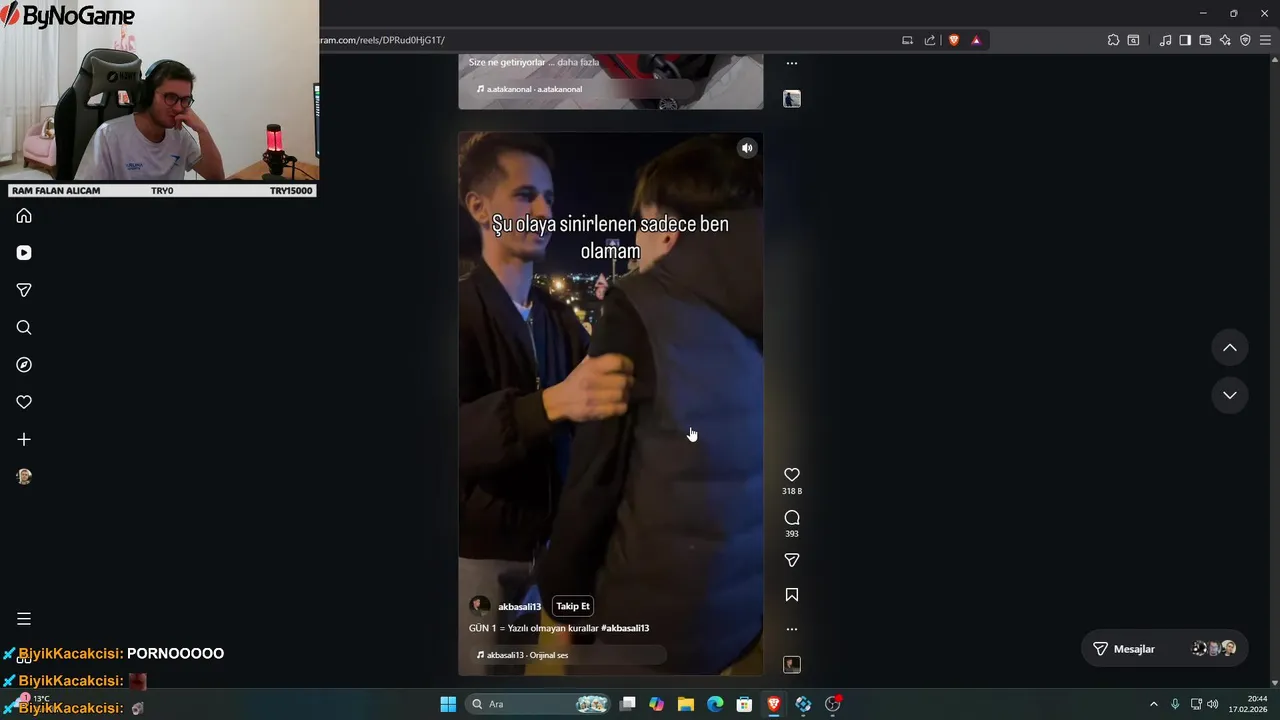Go to next reel with down arrow
The height and width of the screenshot is (720, 1280).
[1230, 396]
